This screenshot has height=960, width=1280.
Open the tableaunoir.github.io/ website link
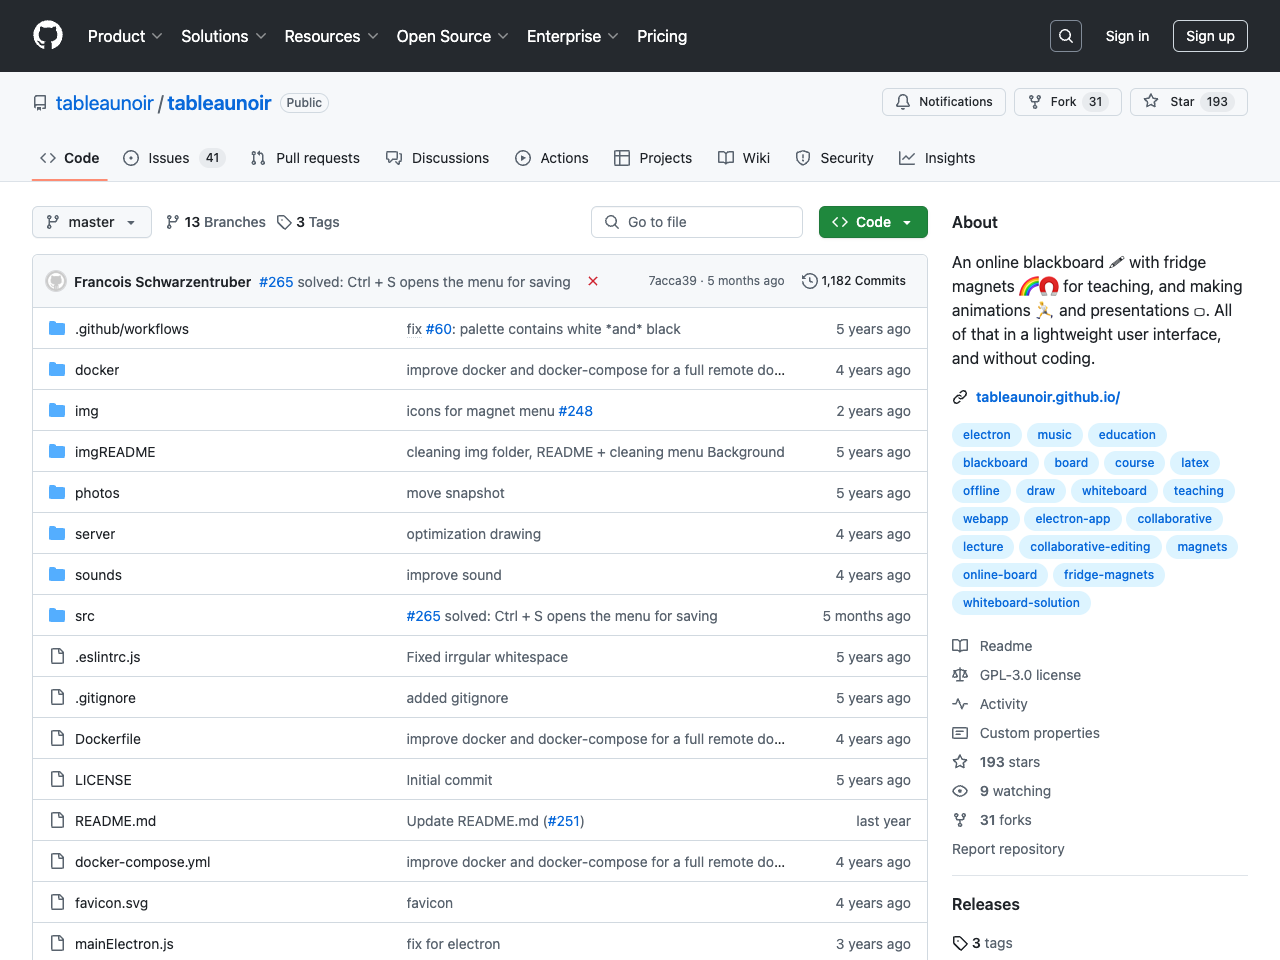[x=1048, y=397]
